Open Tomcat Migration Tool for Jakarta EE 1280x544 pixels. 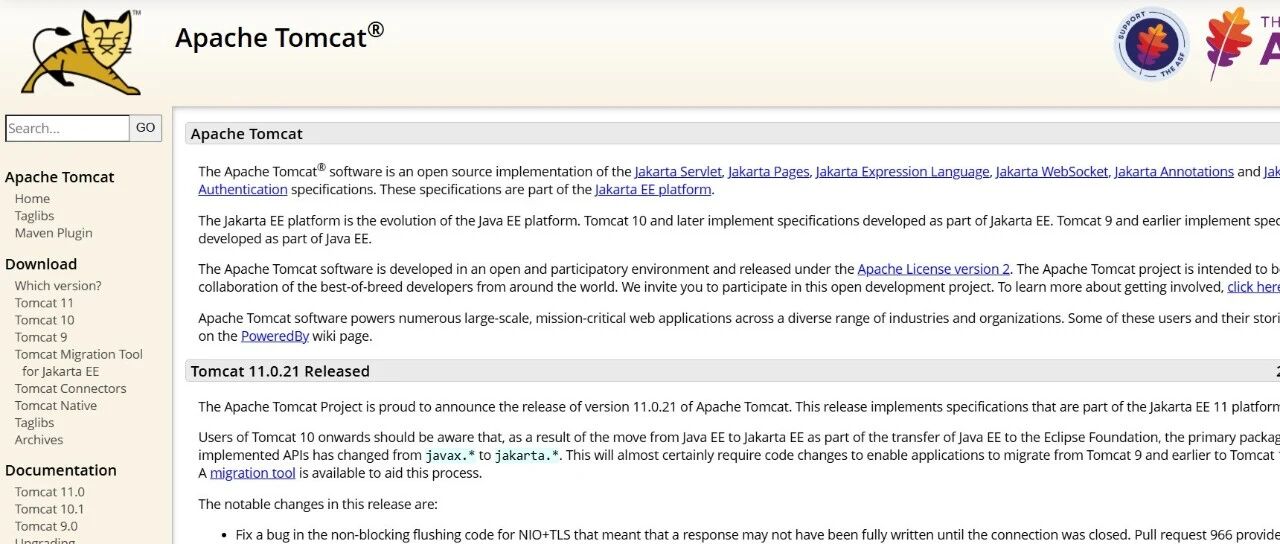(79, 363)
